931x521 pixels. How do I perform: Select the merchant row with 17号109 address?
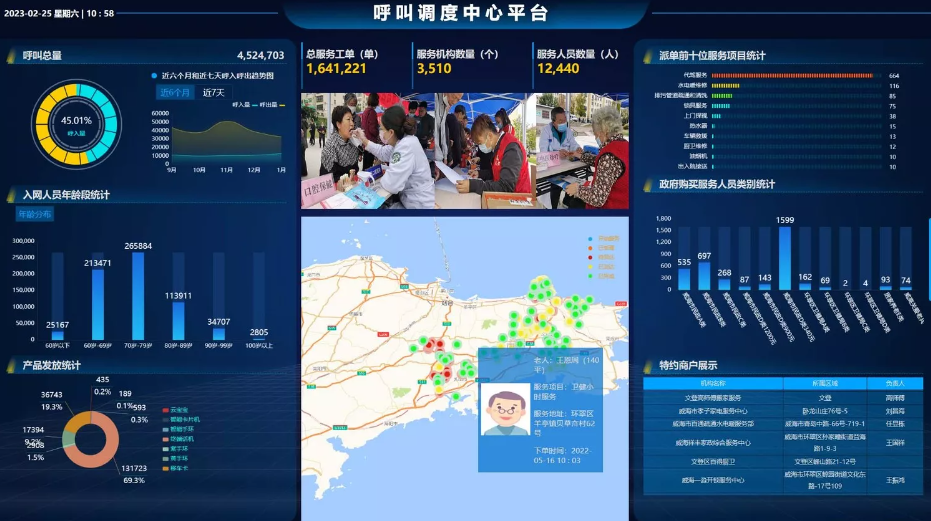[x=783, y=480]
